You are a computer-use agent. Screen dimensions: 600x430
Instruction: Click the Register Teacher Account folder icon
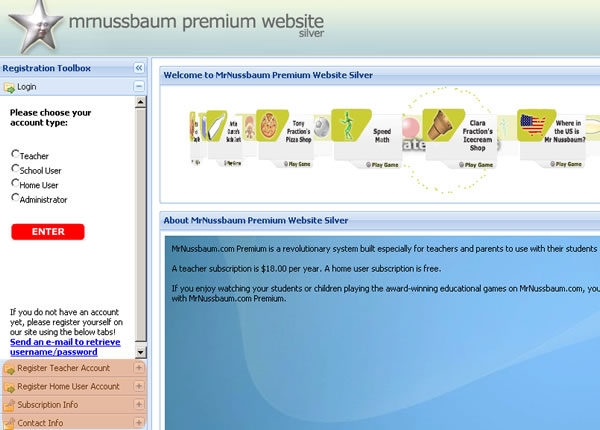tap(9, 369)
